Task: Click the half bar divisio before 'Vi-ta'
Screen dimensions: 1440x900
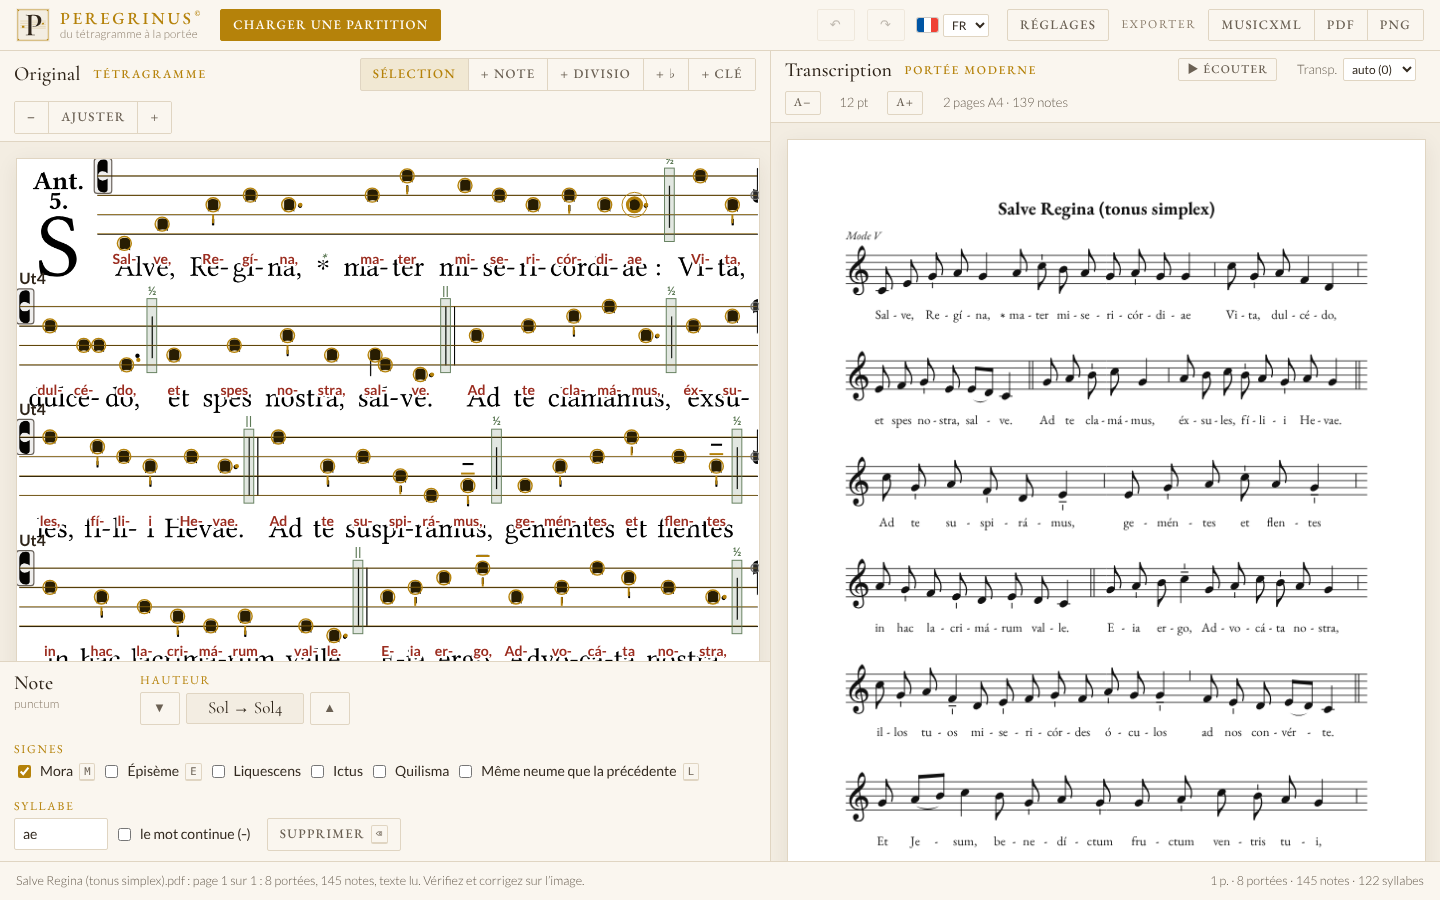Action: coord(669,204)
